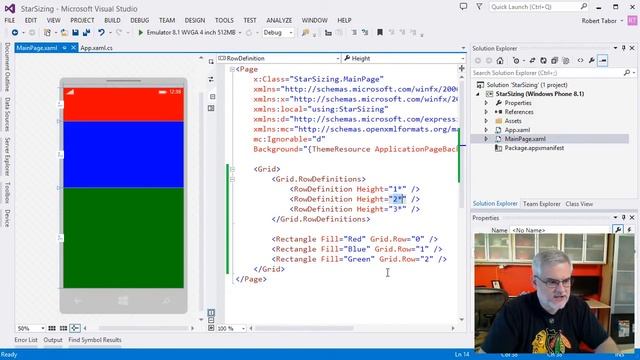This screenshot has width=640, height=360.
Task: Click the Undo toolbar icon
Action: pyautogui.click(x=101, y=32)
